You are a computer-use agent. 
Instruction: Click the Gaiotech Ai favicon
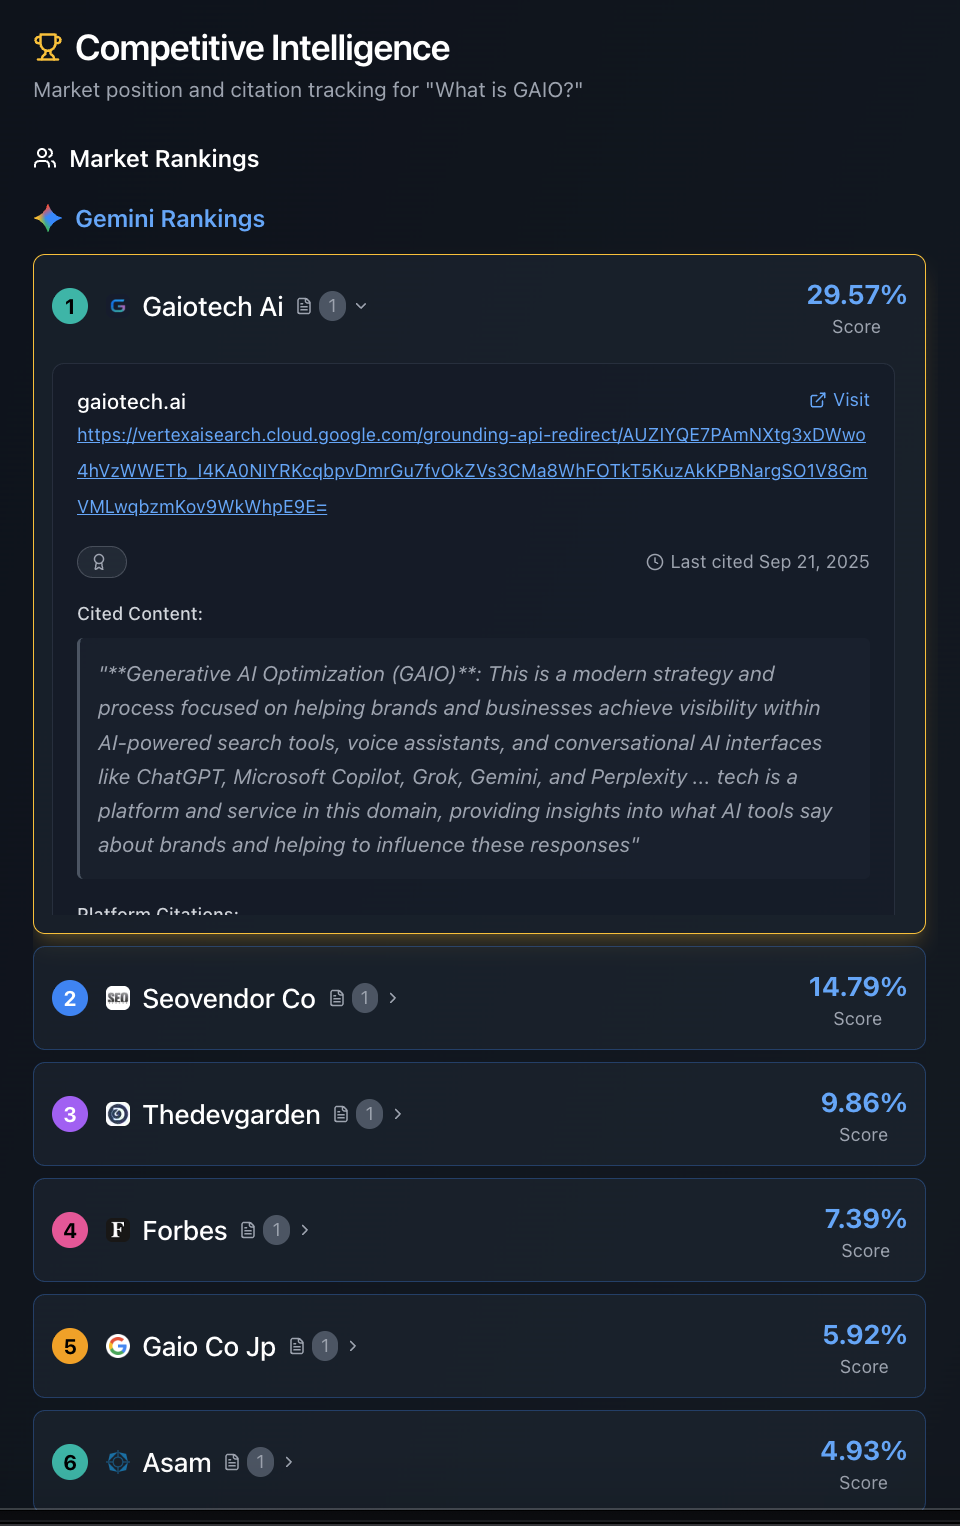(117, 306)
